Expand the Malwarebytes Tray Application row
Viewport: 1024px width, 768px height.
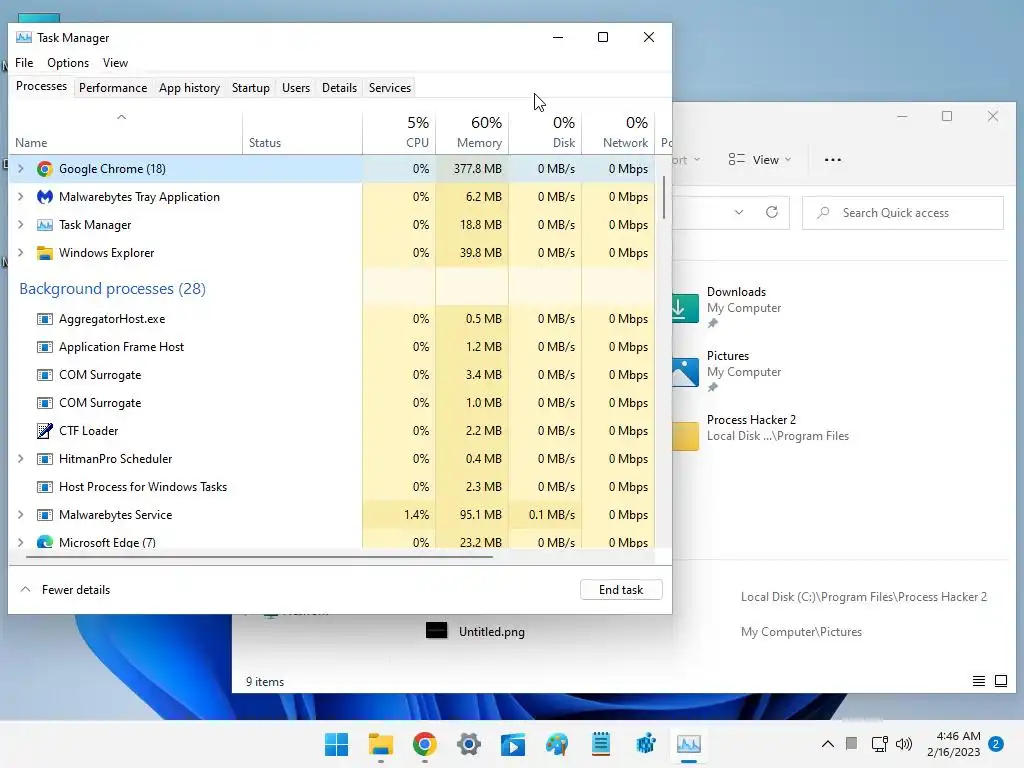click(x=21, y=197)
